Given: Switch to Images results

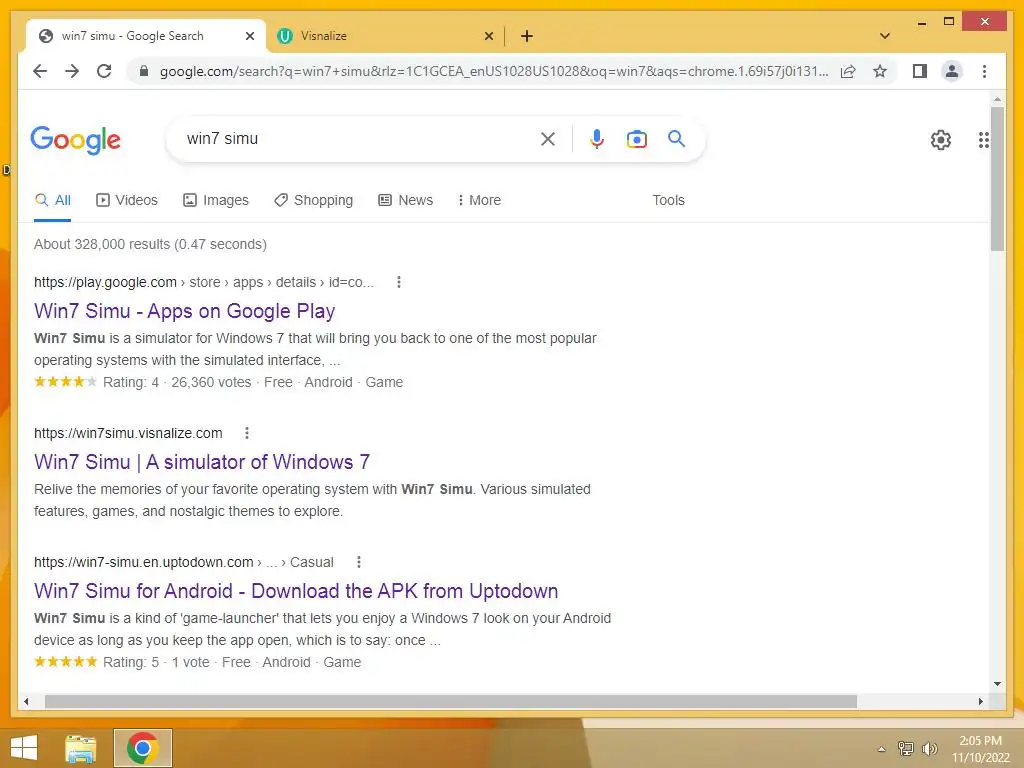Looking at the screenshot, I should click(216, 200).
